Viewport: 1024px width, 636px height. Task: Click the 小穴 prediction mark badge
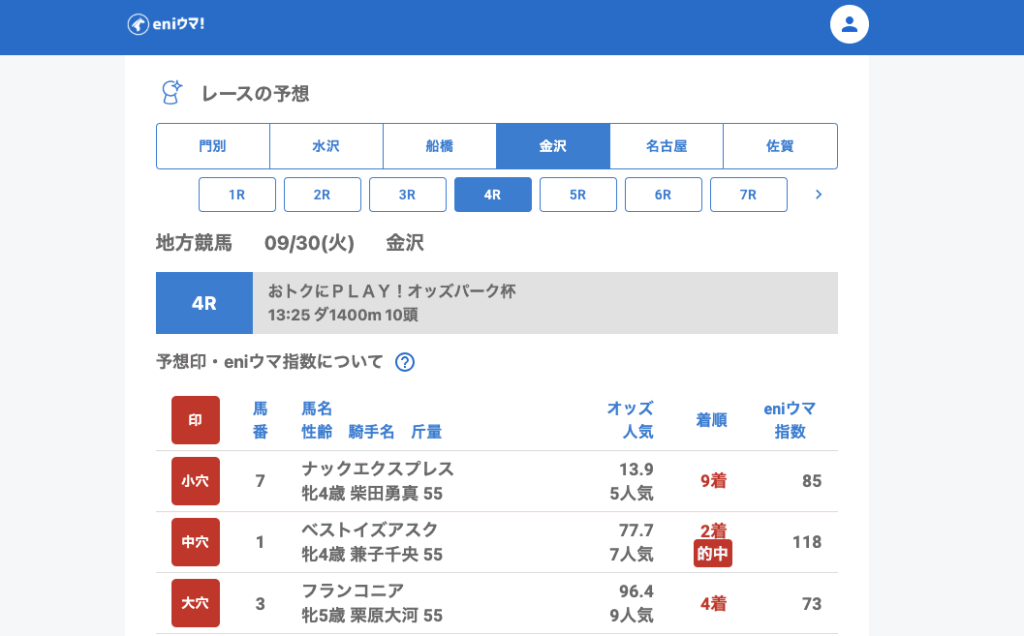coord(195,481)
